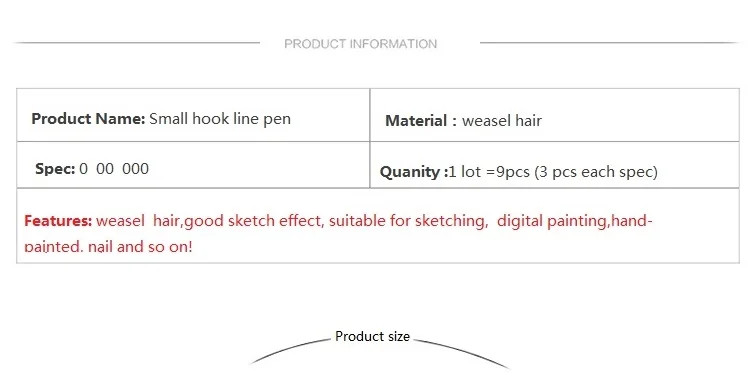Click the 'digital painting' phrase

coord(551,221)
